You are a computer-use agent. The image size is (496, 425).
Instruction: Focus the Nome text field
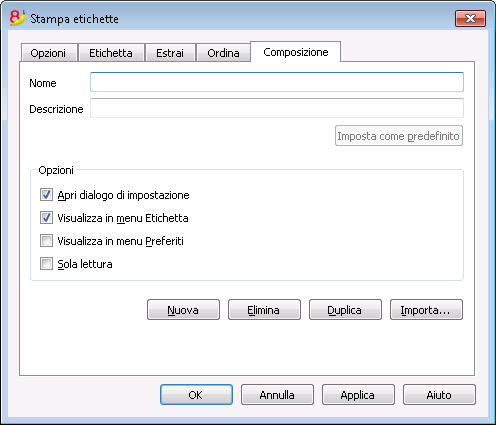pyautogui.click(x=277, y=82)
